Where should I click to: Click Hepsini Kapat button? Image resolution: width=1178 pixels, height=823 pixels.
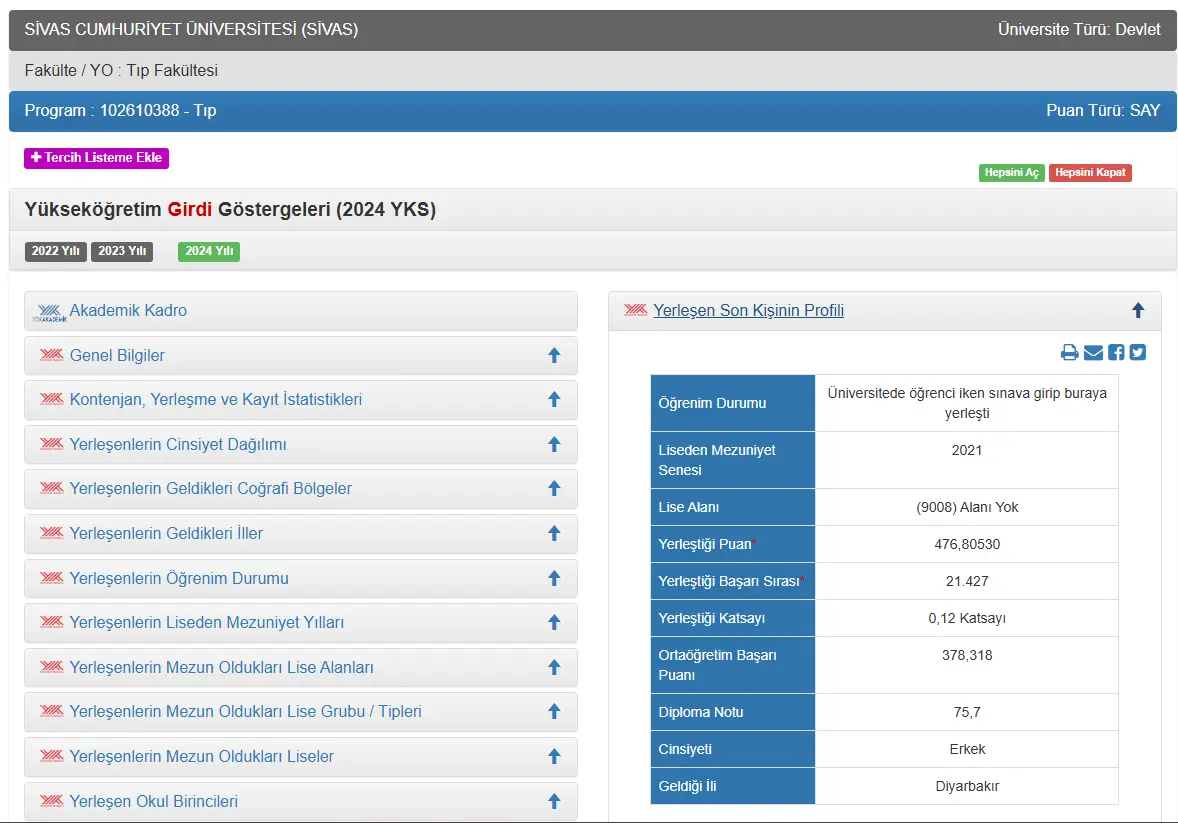click(1090, 172)
